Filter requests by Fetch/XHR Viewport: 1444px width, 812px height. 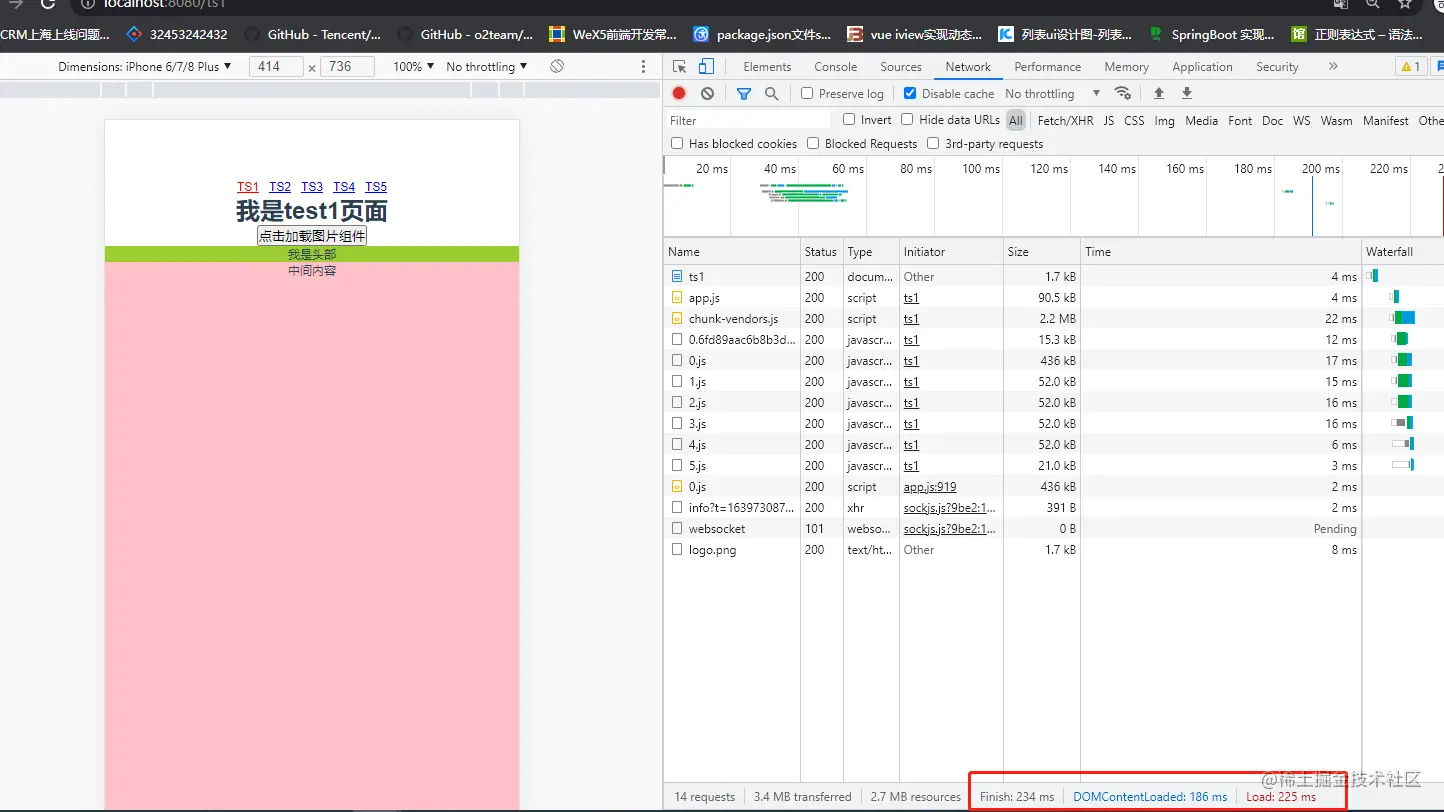[1065, 120]
